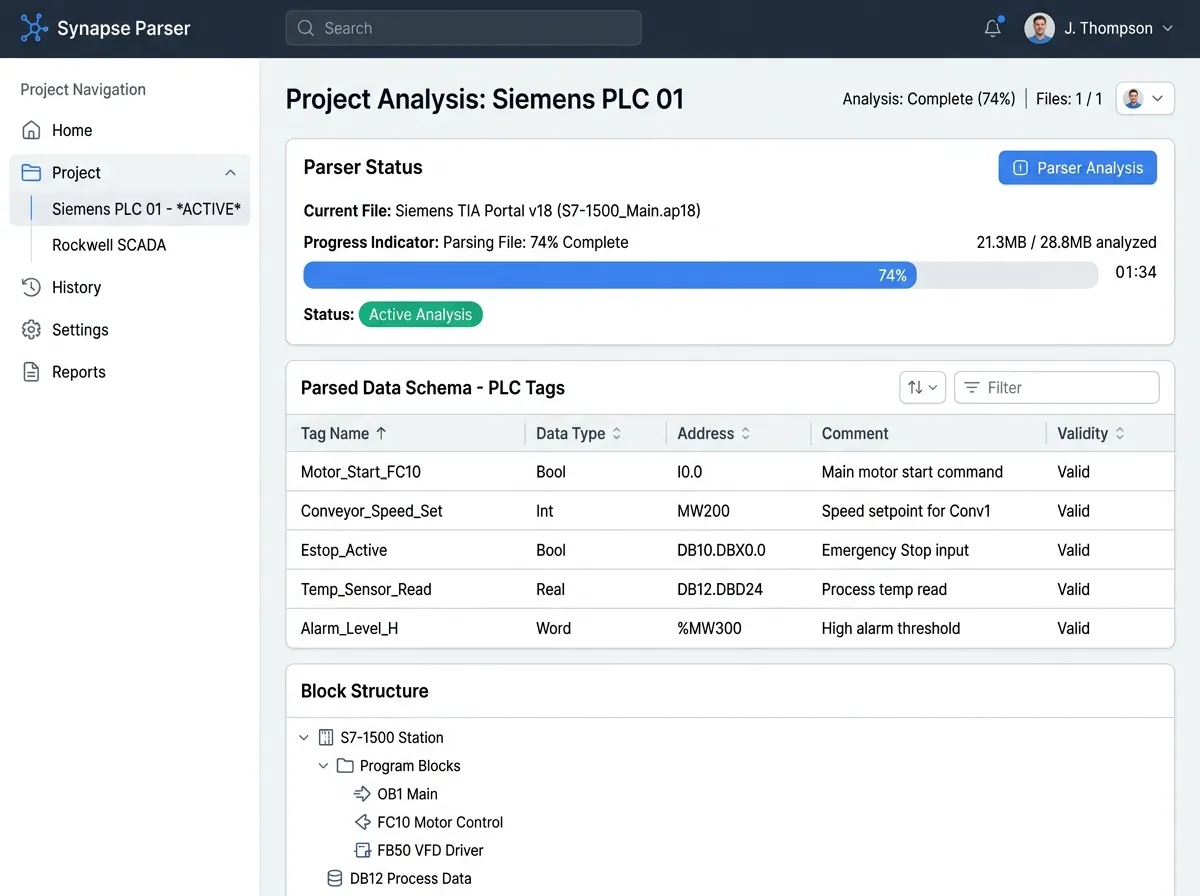Click '21.3MB / 28.8MB analyzed' text
The height and width of the screenshot is (896, 1200).
1066,242
